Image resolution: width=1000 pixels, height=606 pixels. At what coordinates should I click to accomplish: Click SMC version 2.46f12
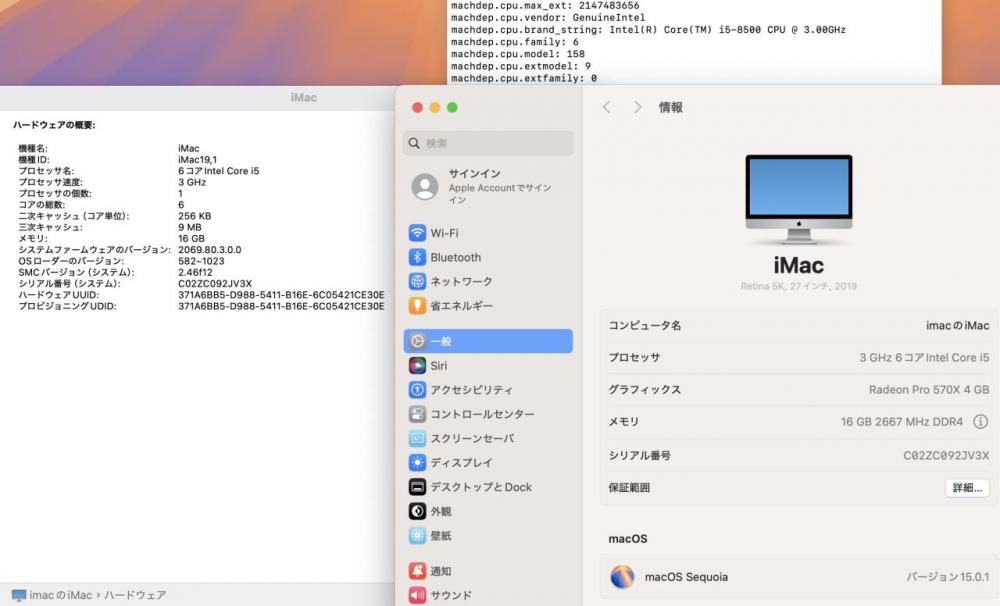[195, 272]
